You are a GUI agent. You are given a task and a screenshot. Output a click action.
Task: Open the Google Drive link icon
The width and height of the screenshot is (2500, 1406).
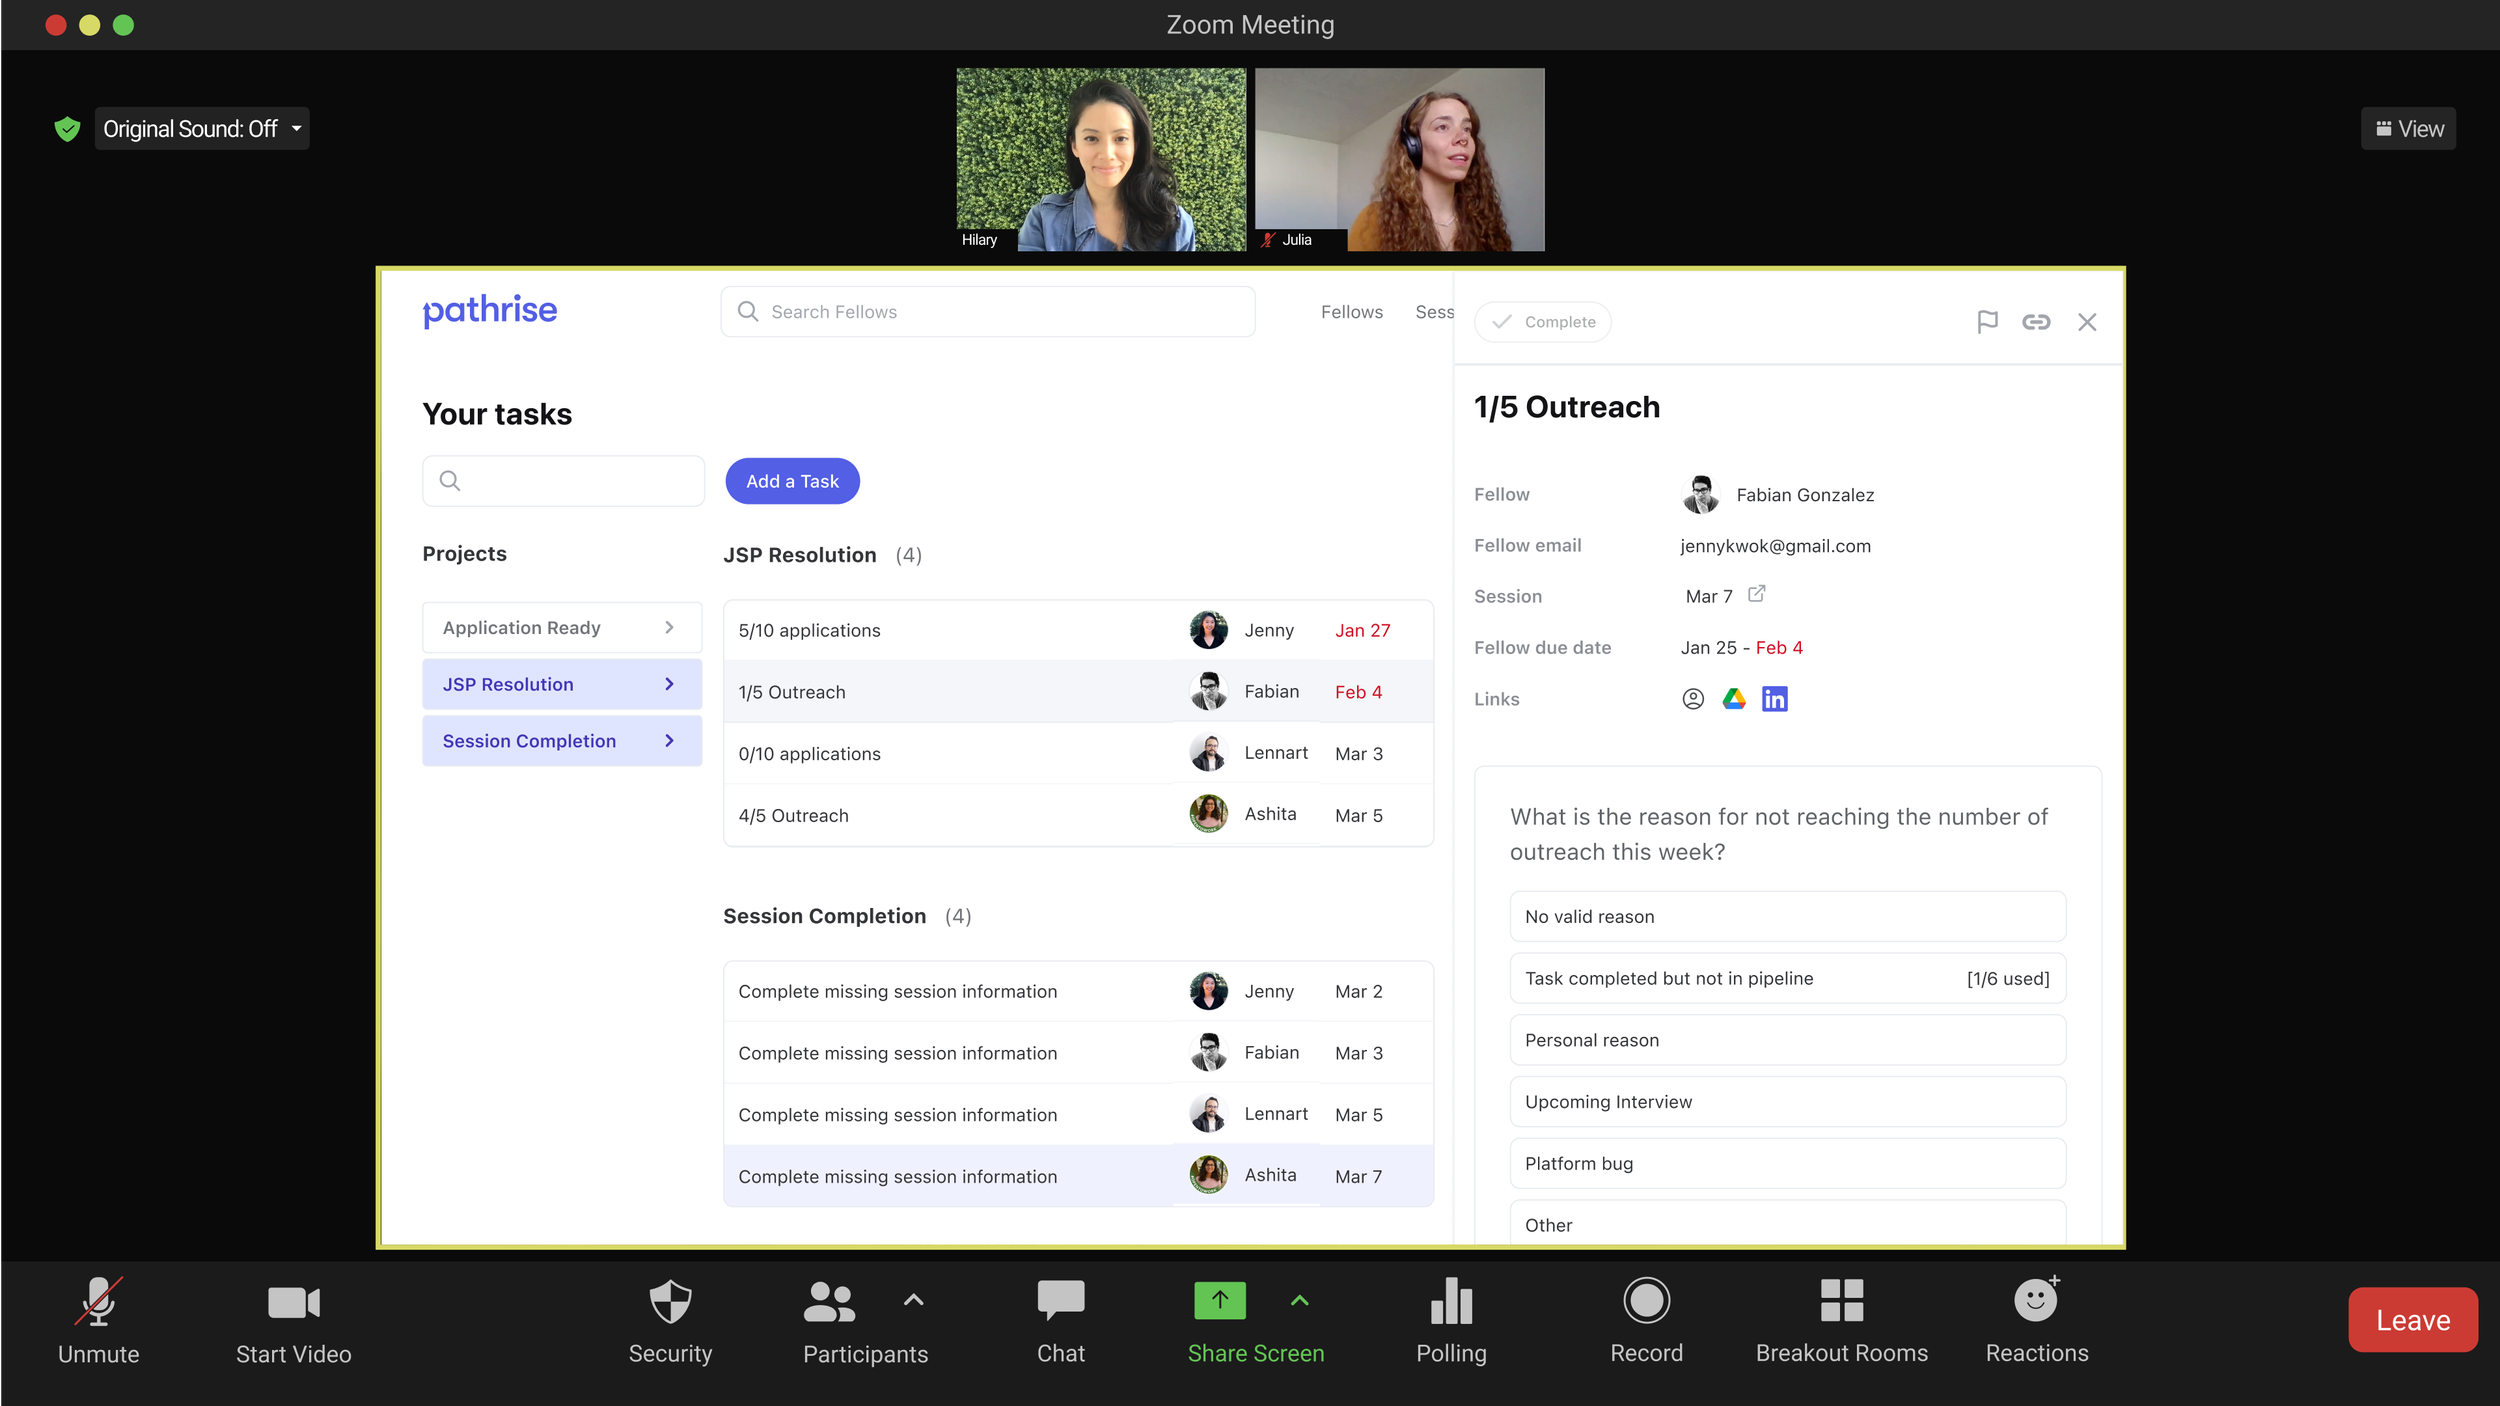pyautogui.click(x=1734, y=699)
